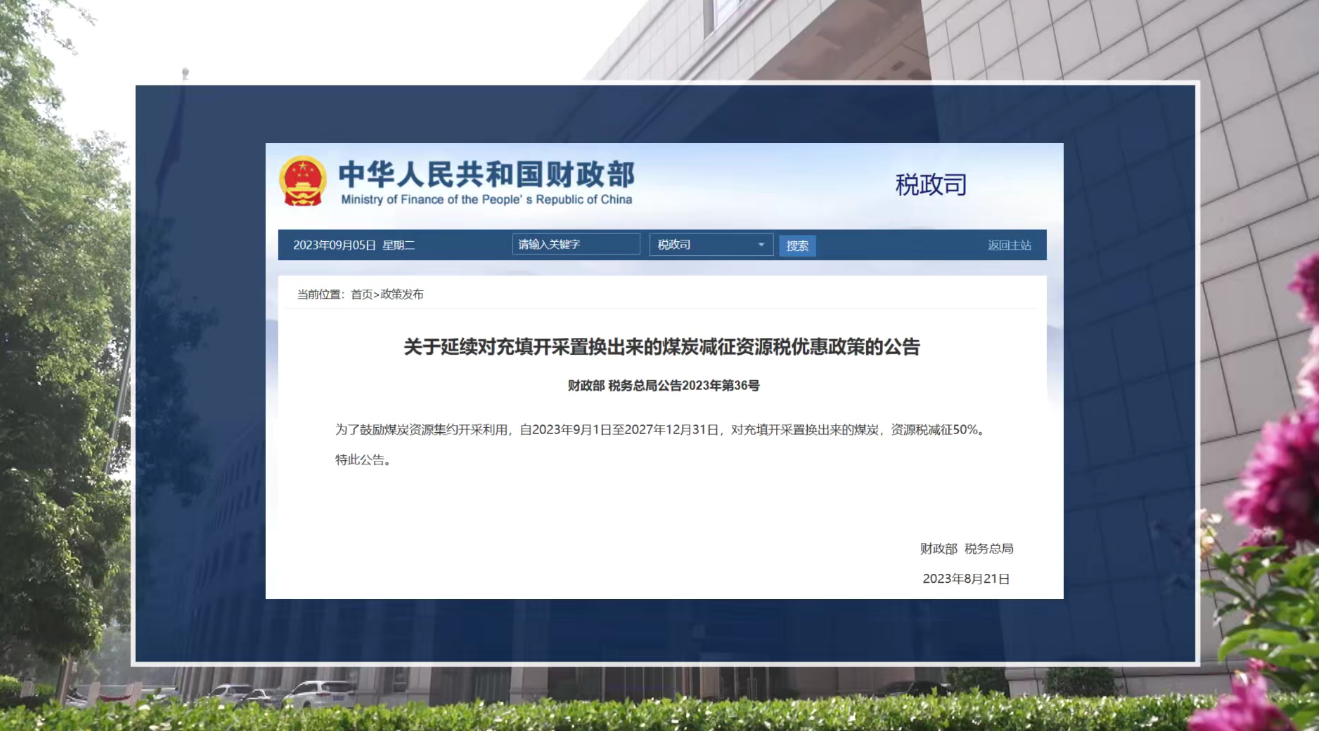Screen dimensions: 1319x731
Task: Open the 首页 breadcrumb link
Action: (x=361, y=294)
